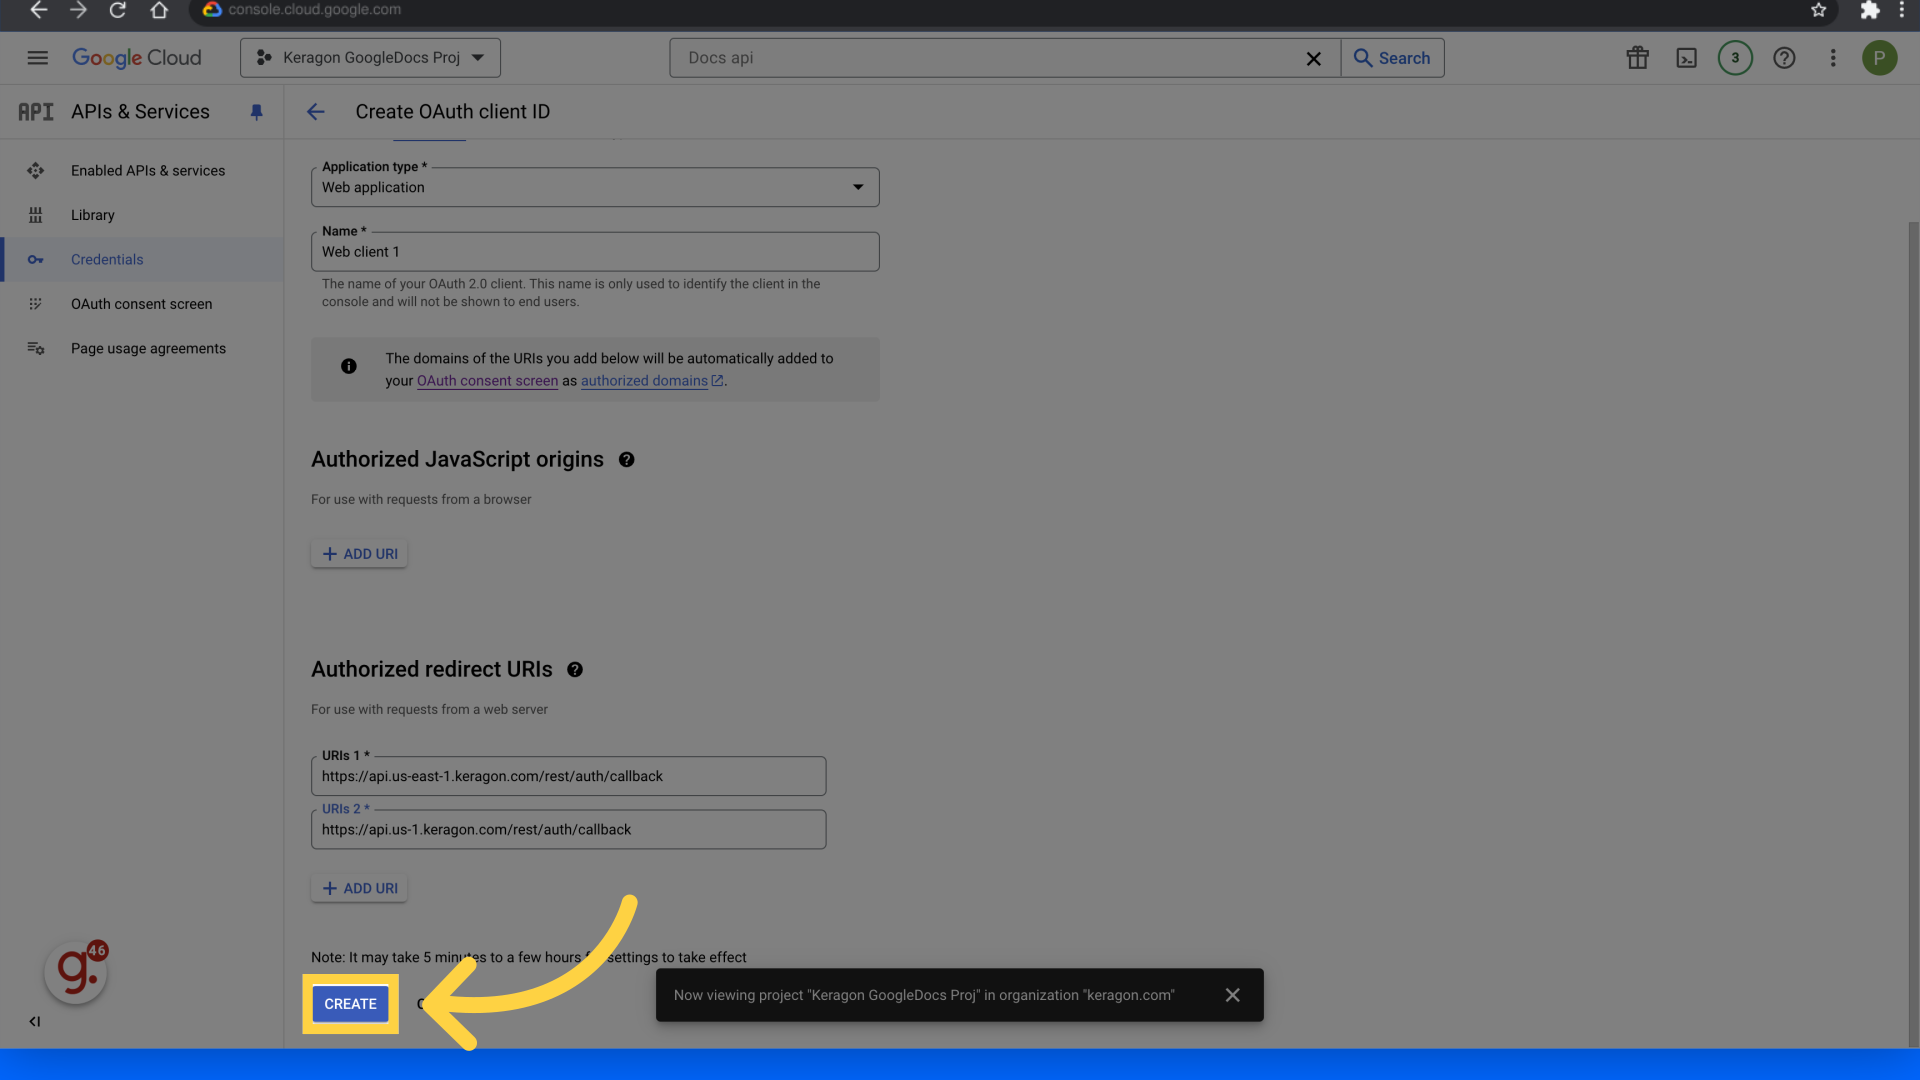
Task: Unpin APIs & Services with pin icon
Action: (x=256, y=112)
